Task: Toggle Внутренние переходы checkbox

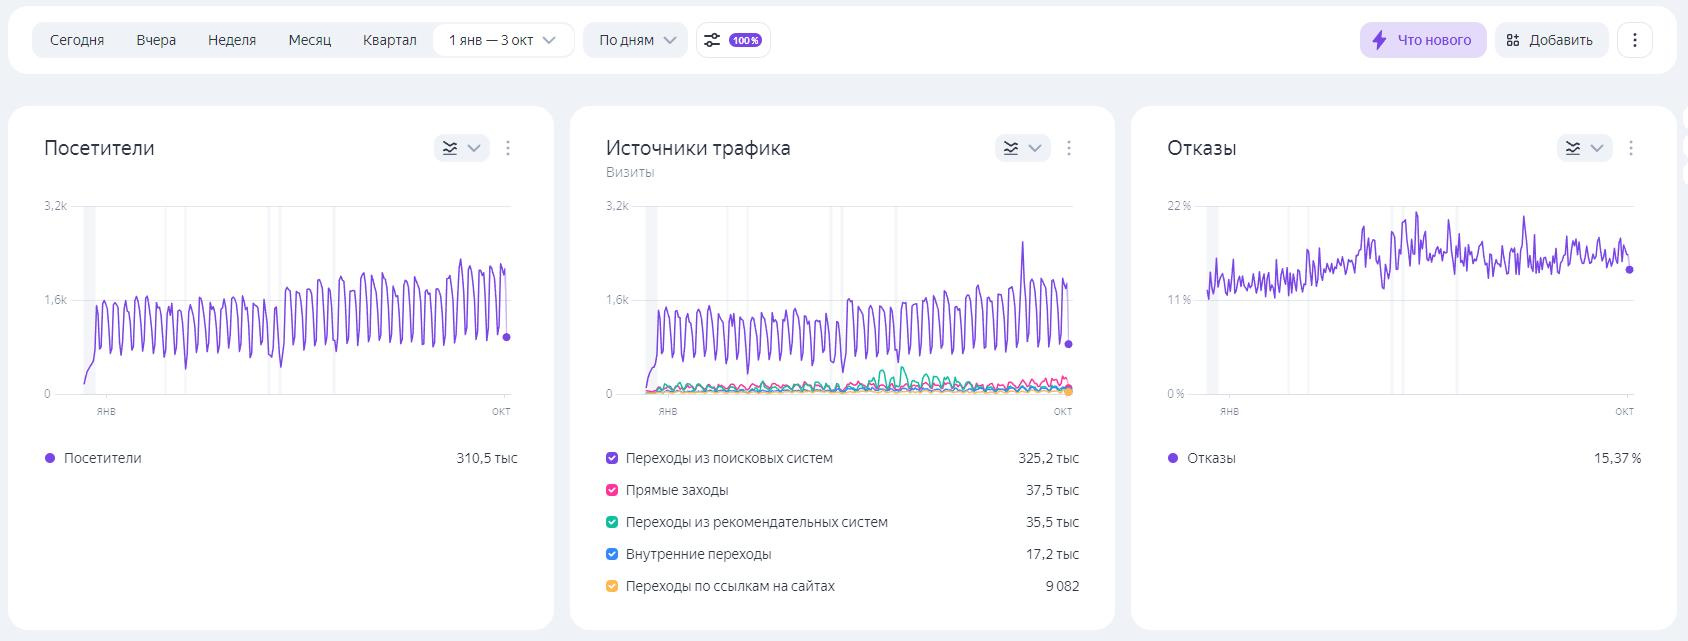Action: coord(612,554)
